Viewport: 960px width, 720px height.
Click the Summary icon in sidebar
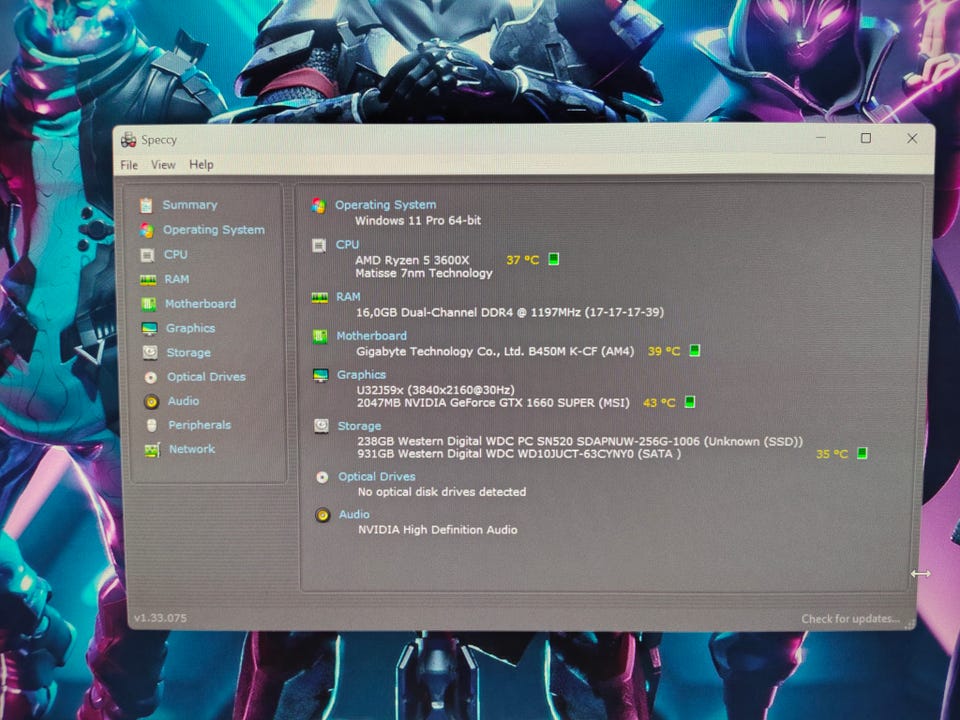[146, 205]
